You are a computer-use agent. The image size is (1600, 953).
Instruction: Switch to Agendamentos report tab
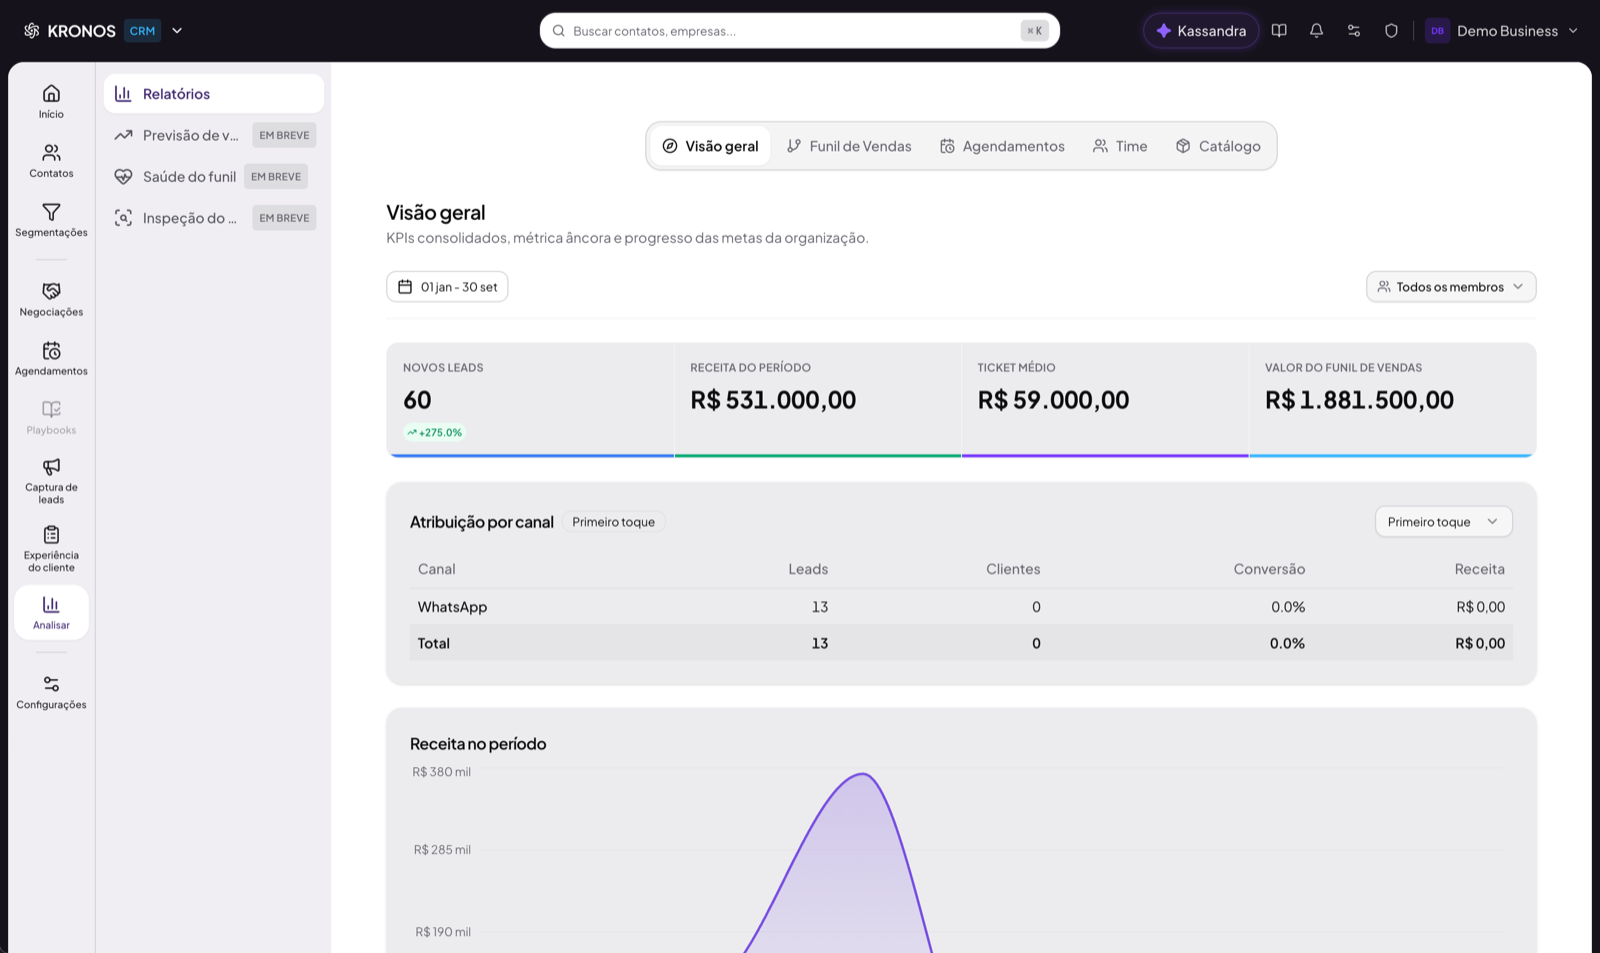pos(1002,146)
